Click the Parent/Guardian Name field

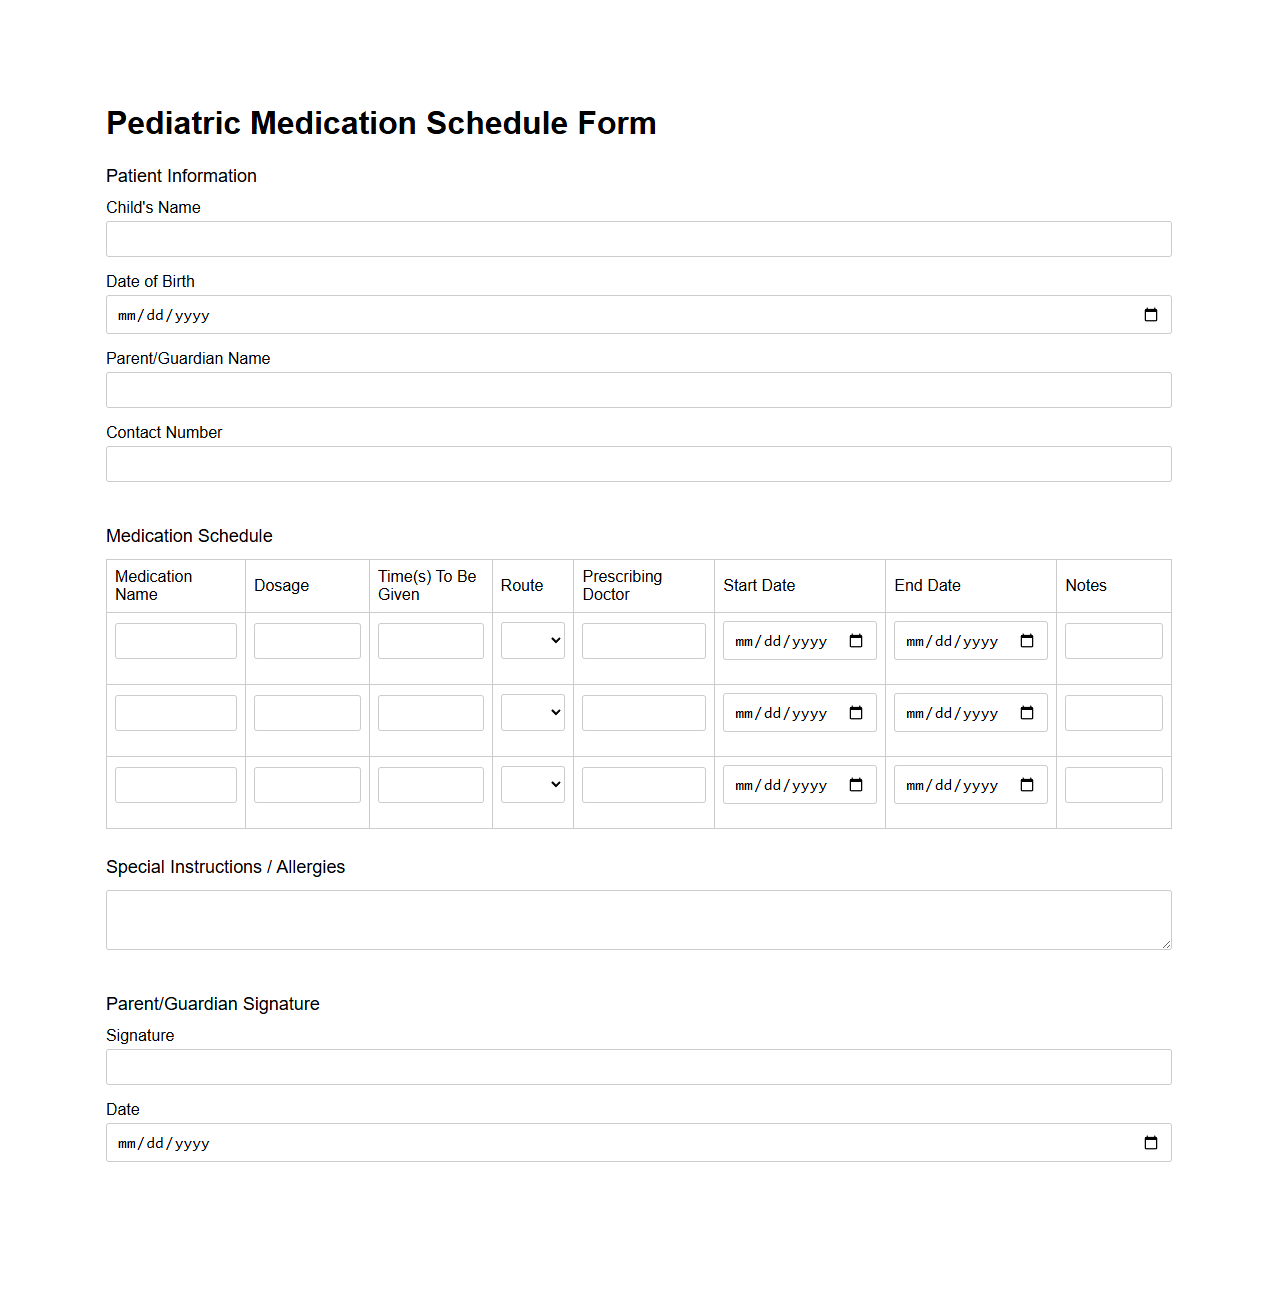(638, 390)
